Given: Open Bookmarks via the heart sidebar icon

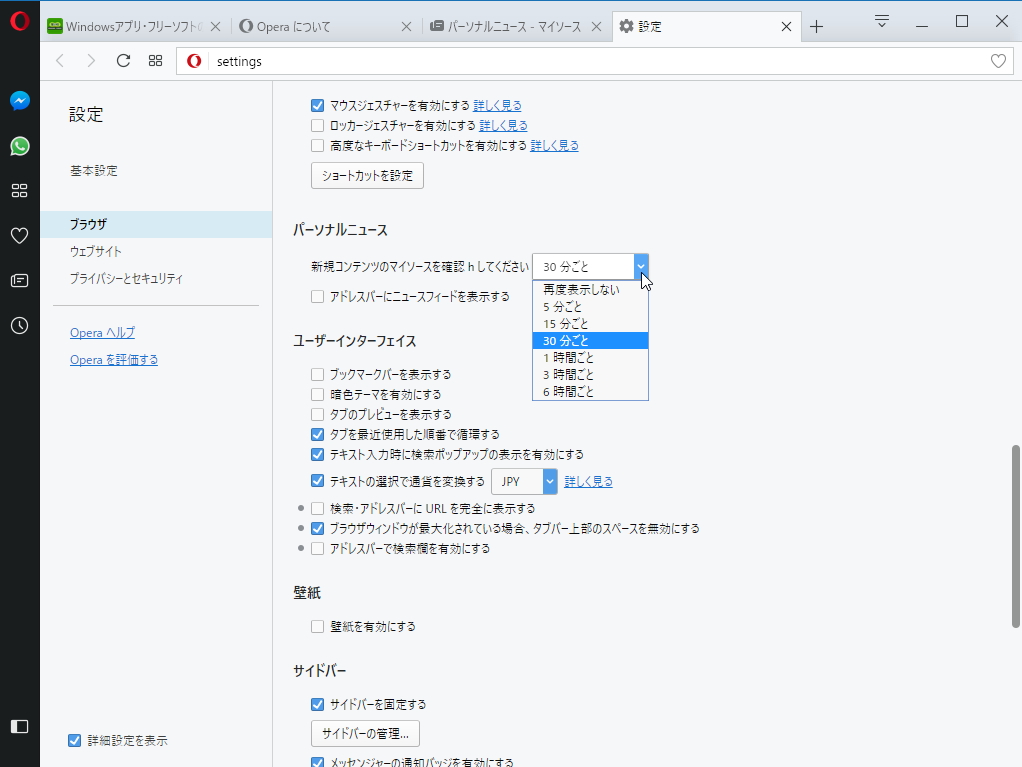Looking at the screenshot, I should 20,236.
